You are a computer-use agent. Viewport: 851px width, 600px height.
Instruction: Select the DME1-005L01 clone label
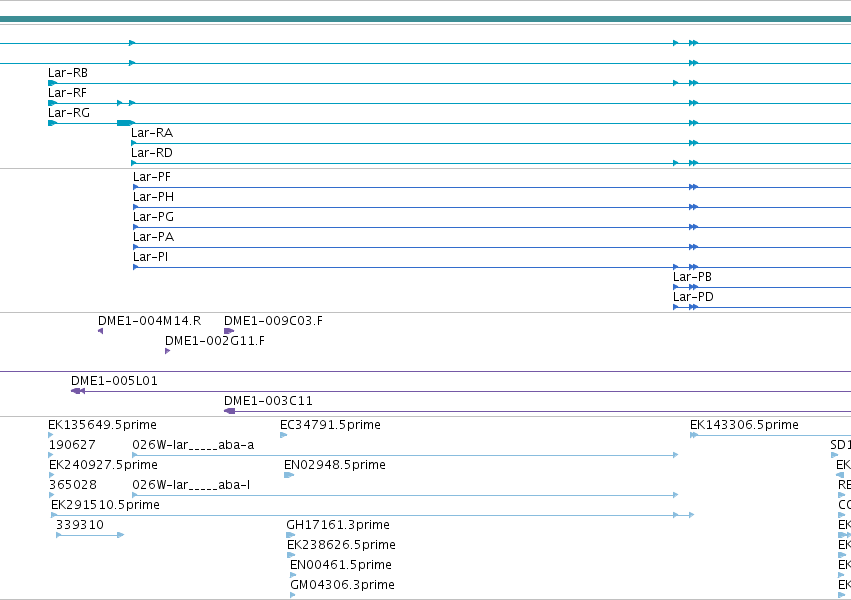(x=115, y=381)
